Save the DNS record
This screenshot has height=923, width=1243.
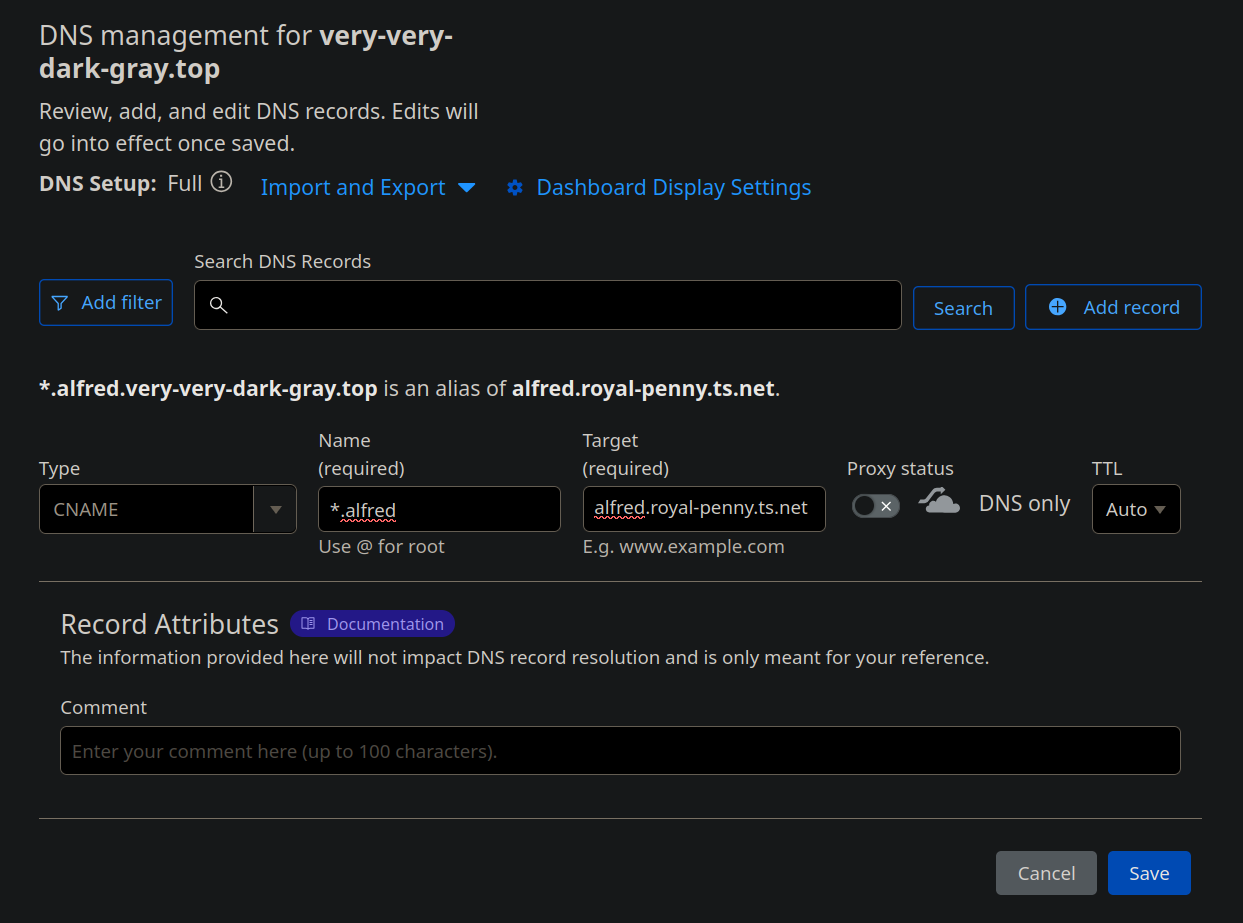1148,873
